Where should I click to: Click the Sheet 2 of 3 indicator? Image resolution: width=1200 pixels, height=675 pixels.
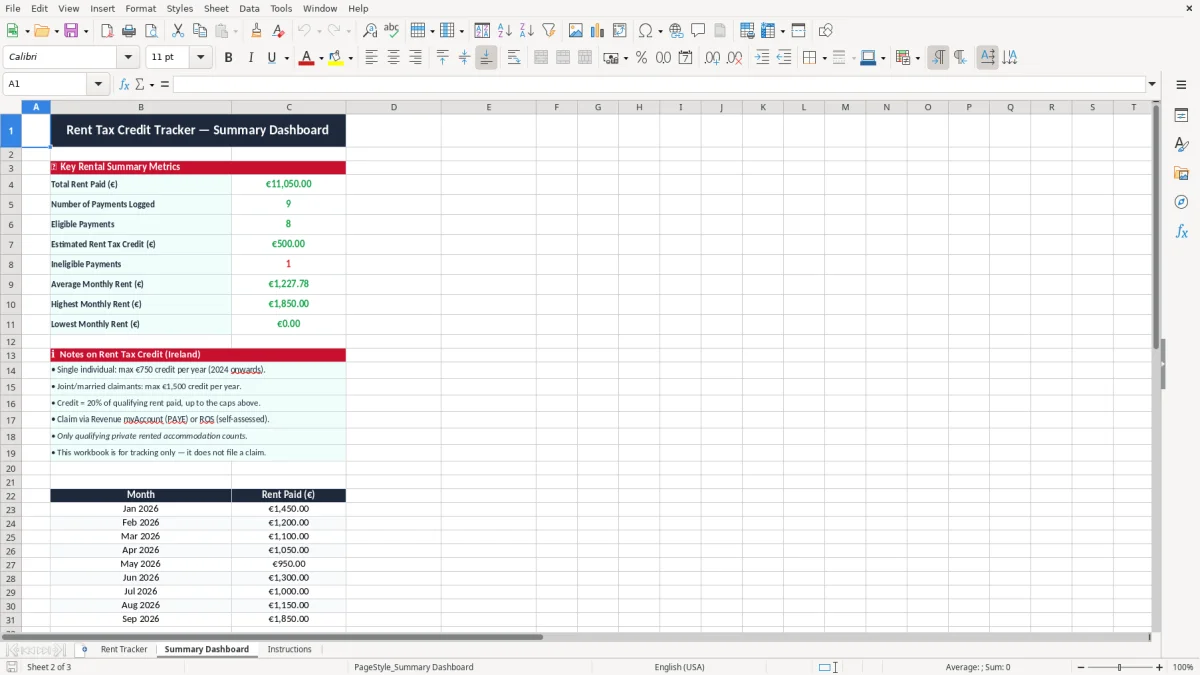coord(49,667)
